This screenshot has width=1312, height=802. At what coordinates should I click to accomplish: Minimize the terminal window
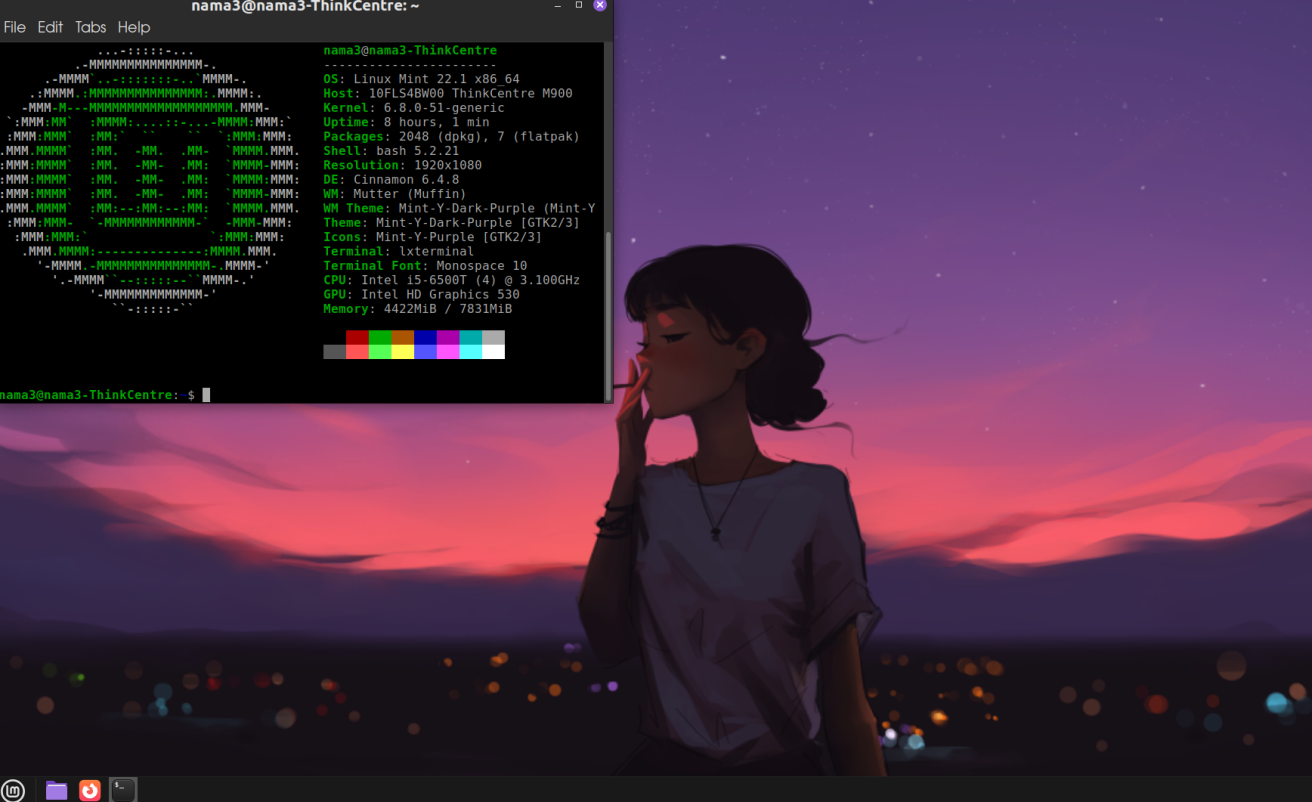click(557, 6)
